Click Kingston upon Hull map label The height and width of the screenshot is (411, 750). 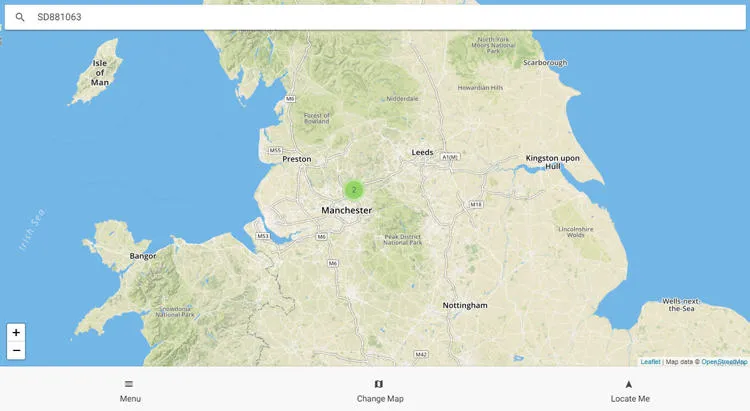point(552,162)
